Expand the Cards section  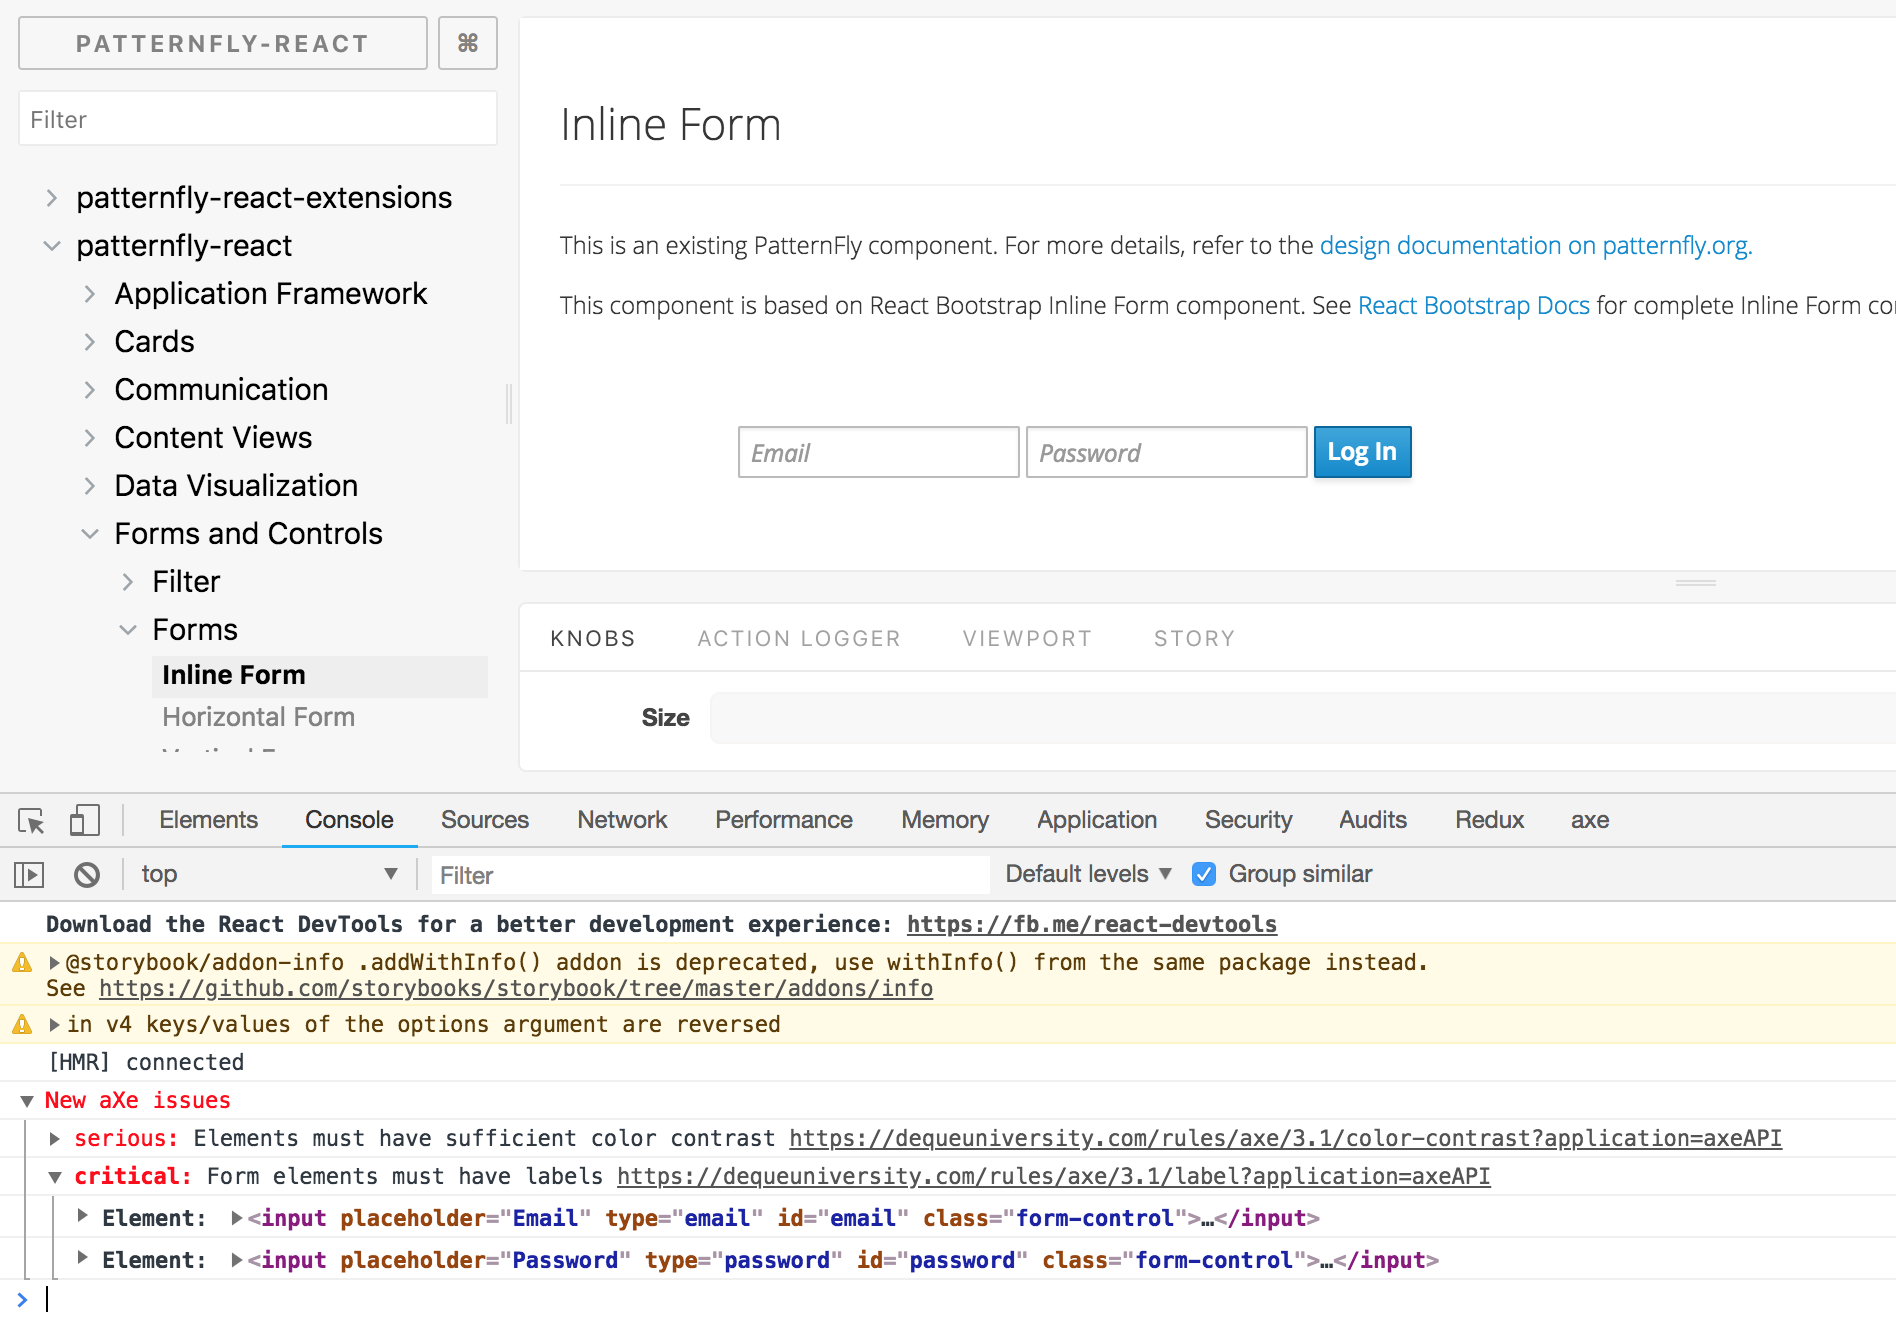pyautogui.click(x=90, y=342)
